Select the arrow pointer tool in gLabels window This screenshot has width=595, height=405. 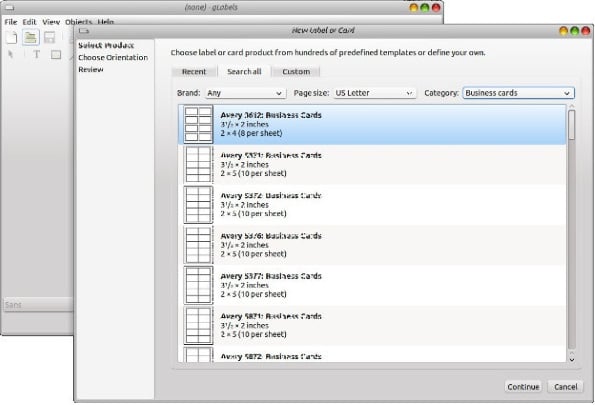pyautogui.click(x=11, y=55)
